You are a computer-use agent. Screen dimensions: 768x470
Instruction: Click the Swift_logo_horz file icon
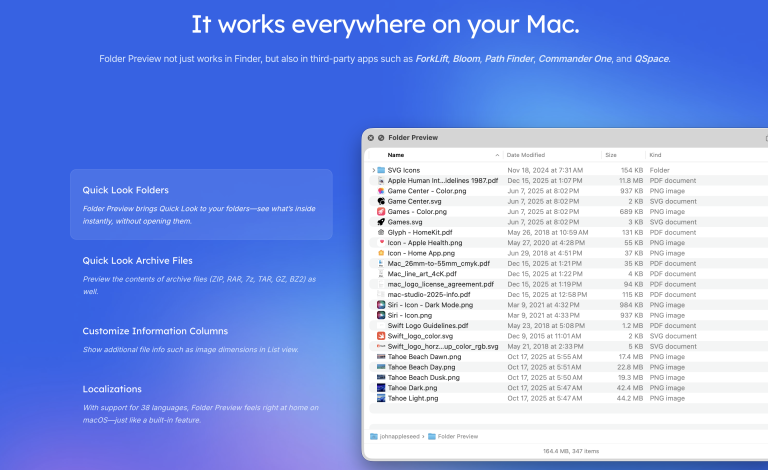click(x=381, y=346)
